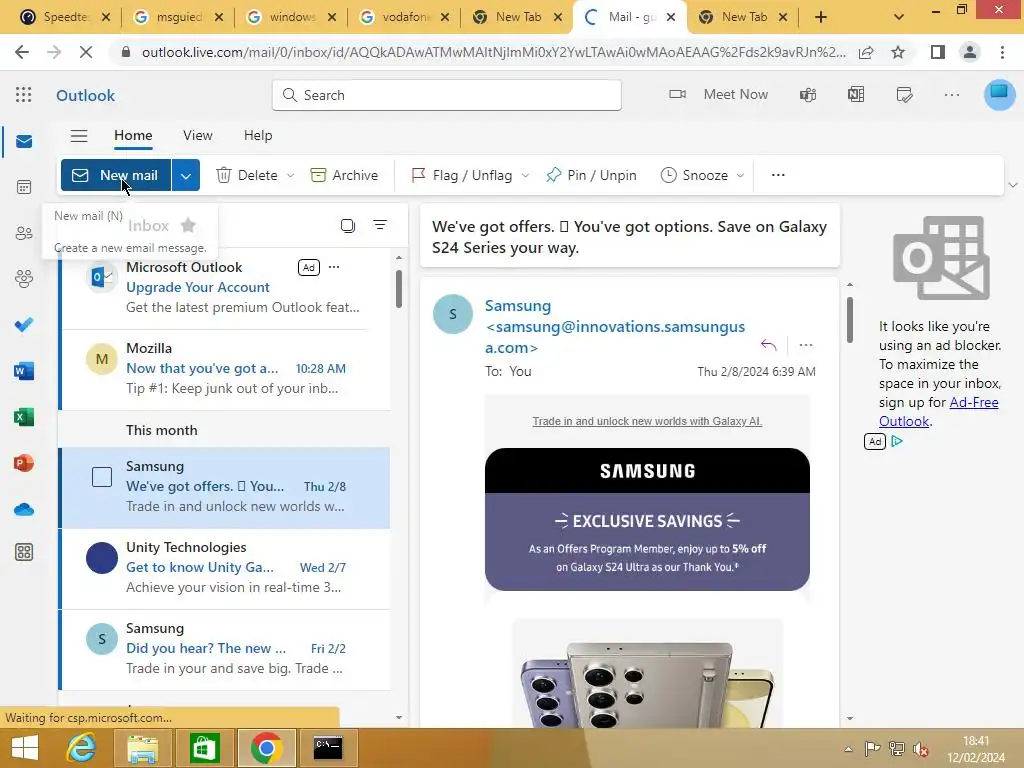Image resolution: width=1024 pixels, height=768 pixels.
Task: Open Mail in the left sidebar
Action: click(24, 142)
